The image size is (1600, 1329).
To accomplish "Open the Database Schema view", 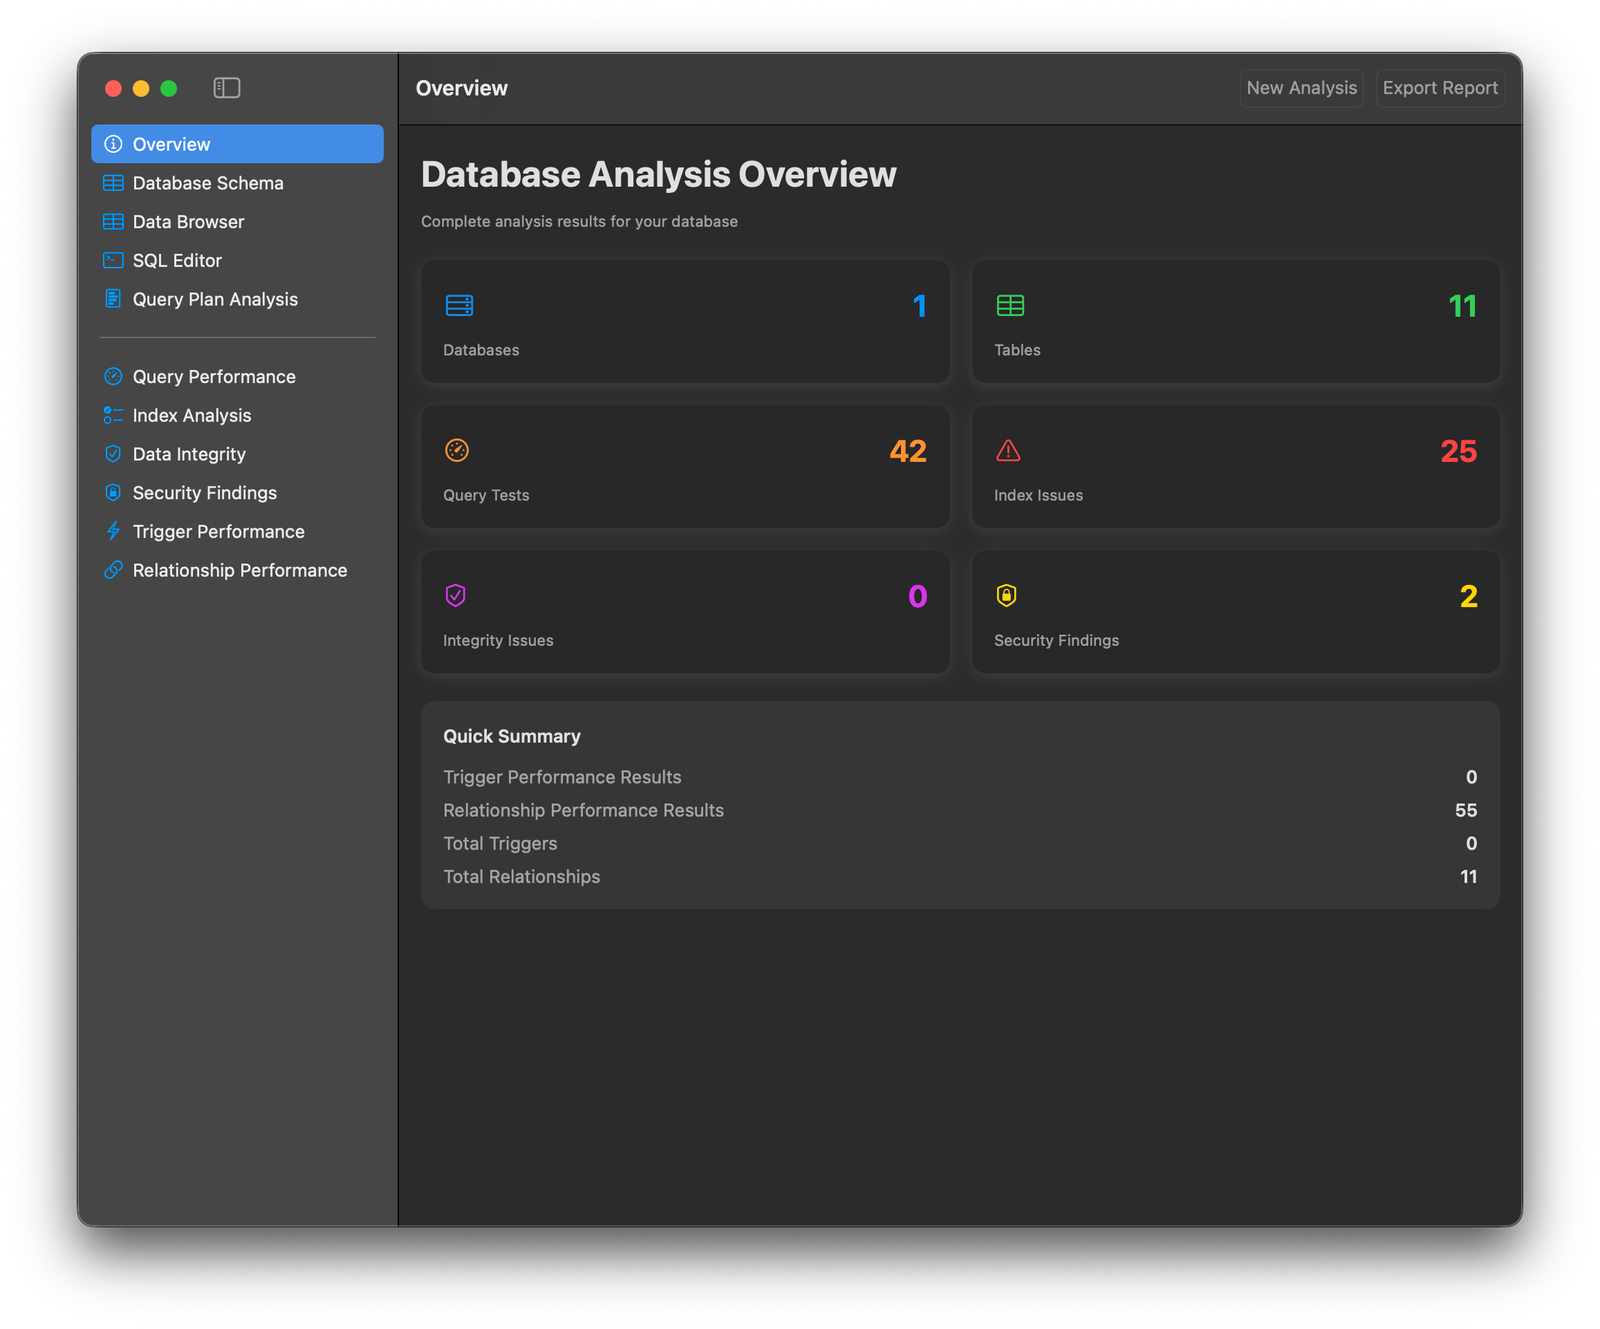I will point(207,183).
